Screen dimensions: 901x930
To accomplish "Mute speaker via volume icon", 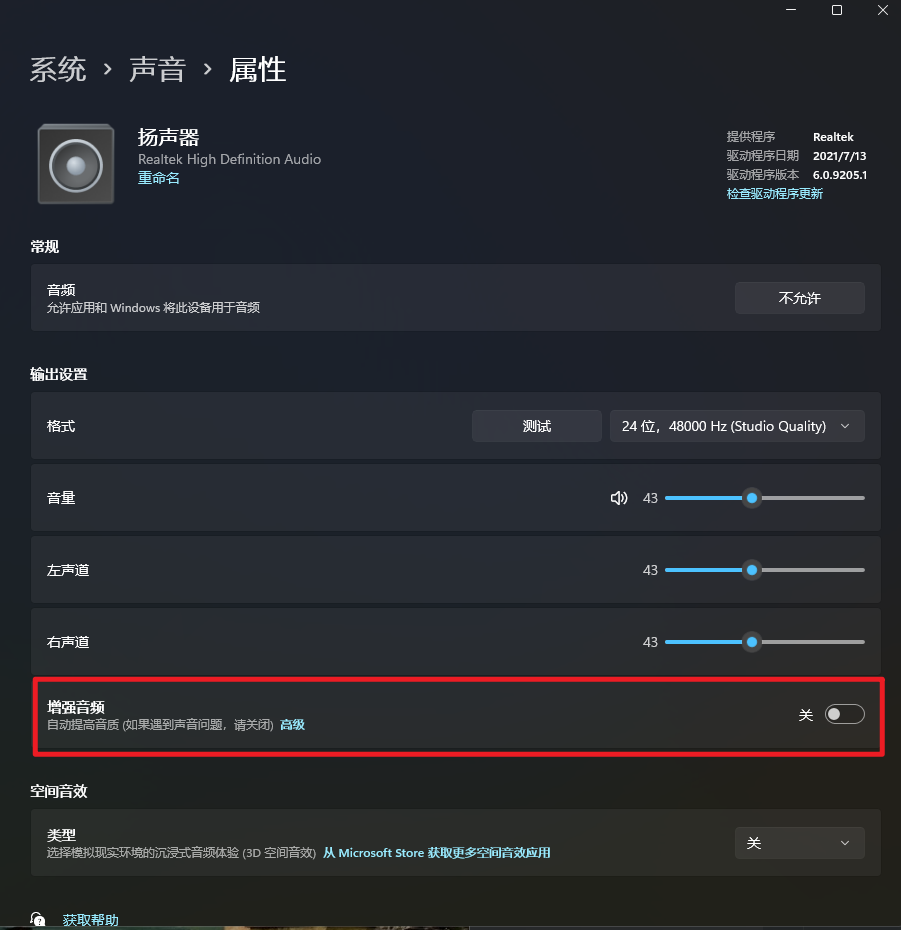I will tap(619, 498).
